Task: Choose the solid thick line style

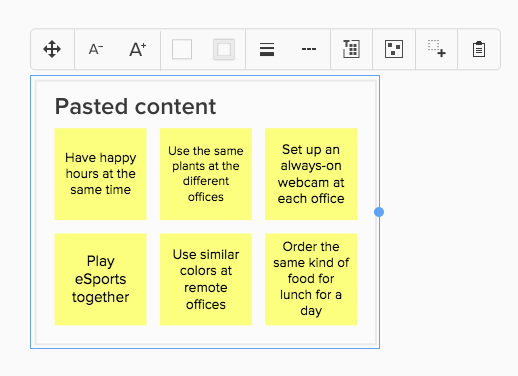Action: pyautogui.click(x=267, y=49)
